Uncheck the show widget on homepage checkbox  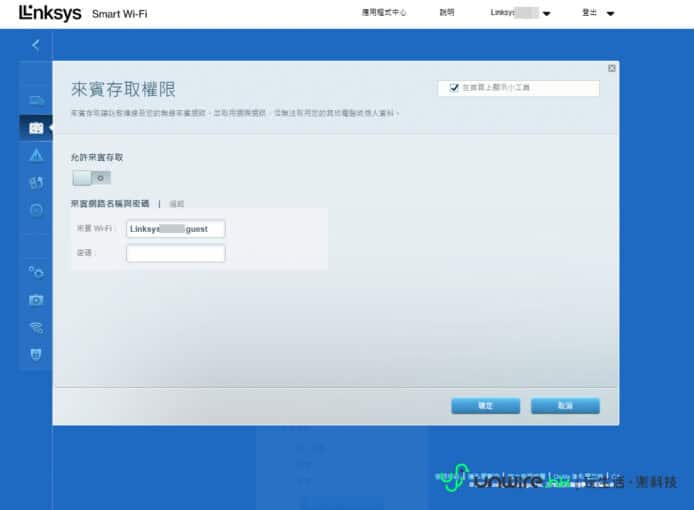pos(454,88)
